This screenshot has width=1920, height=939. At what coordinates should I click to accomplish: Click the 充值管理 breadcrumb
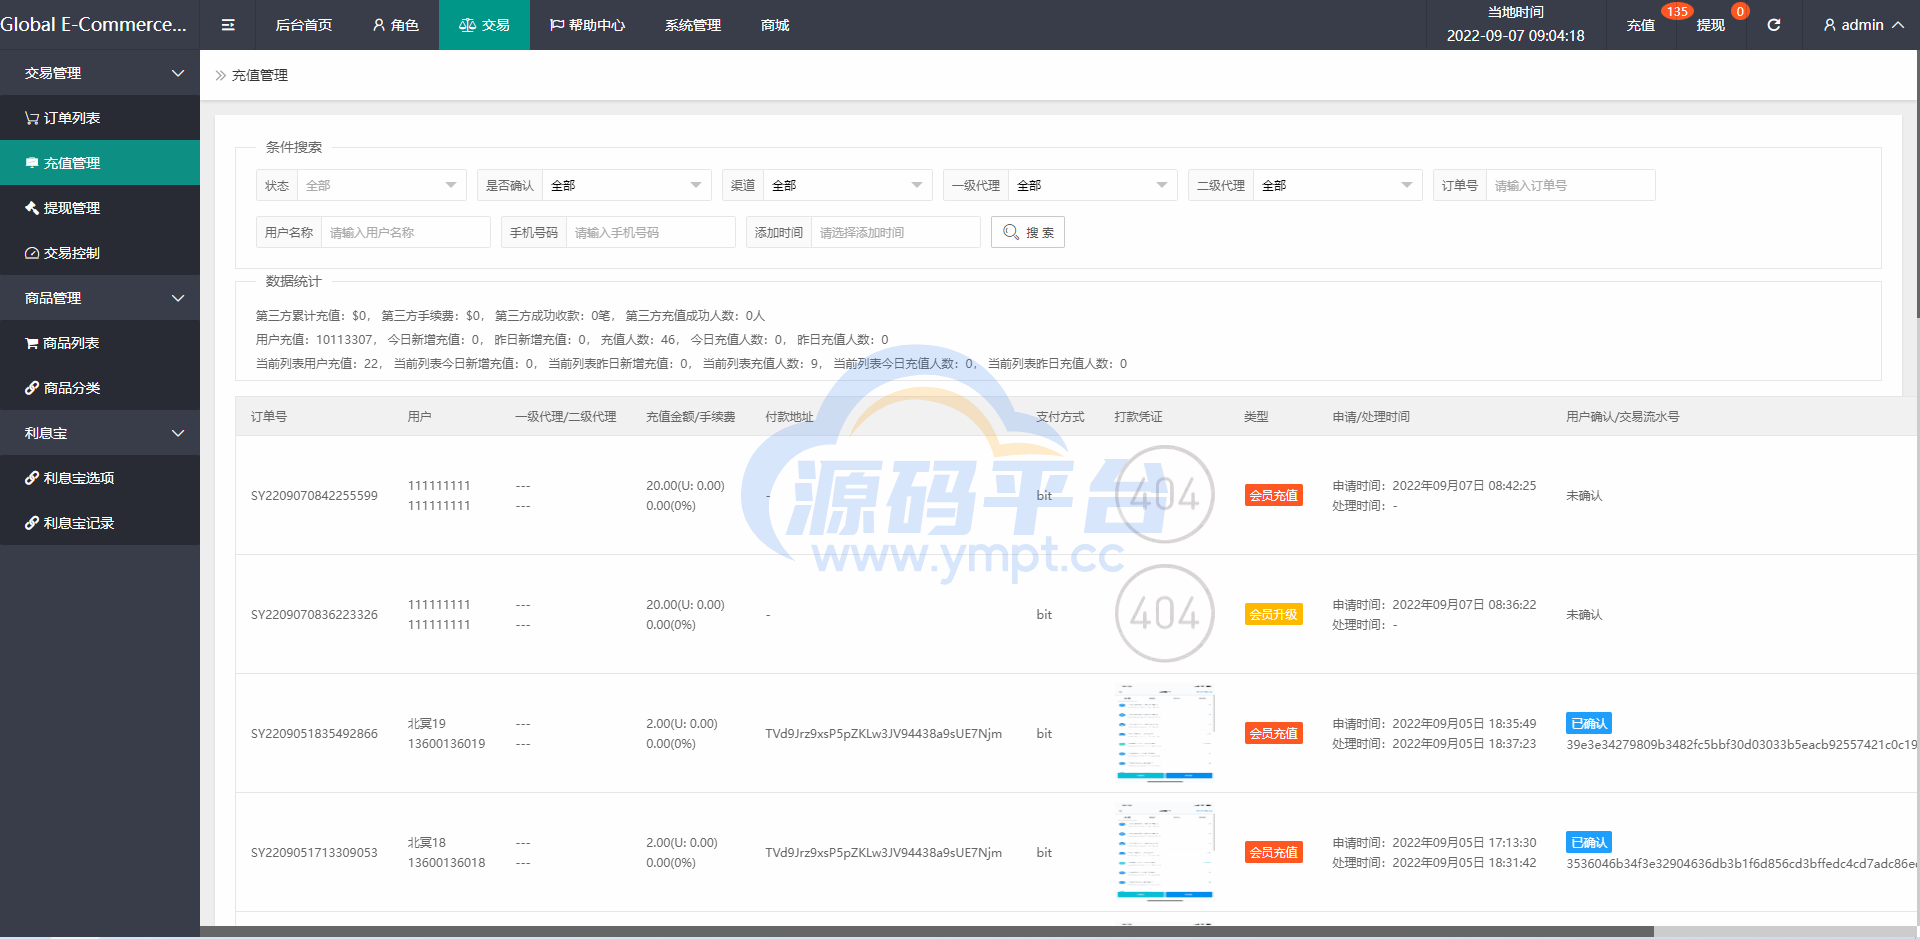point(260,75)
